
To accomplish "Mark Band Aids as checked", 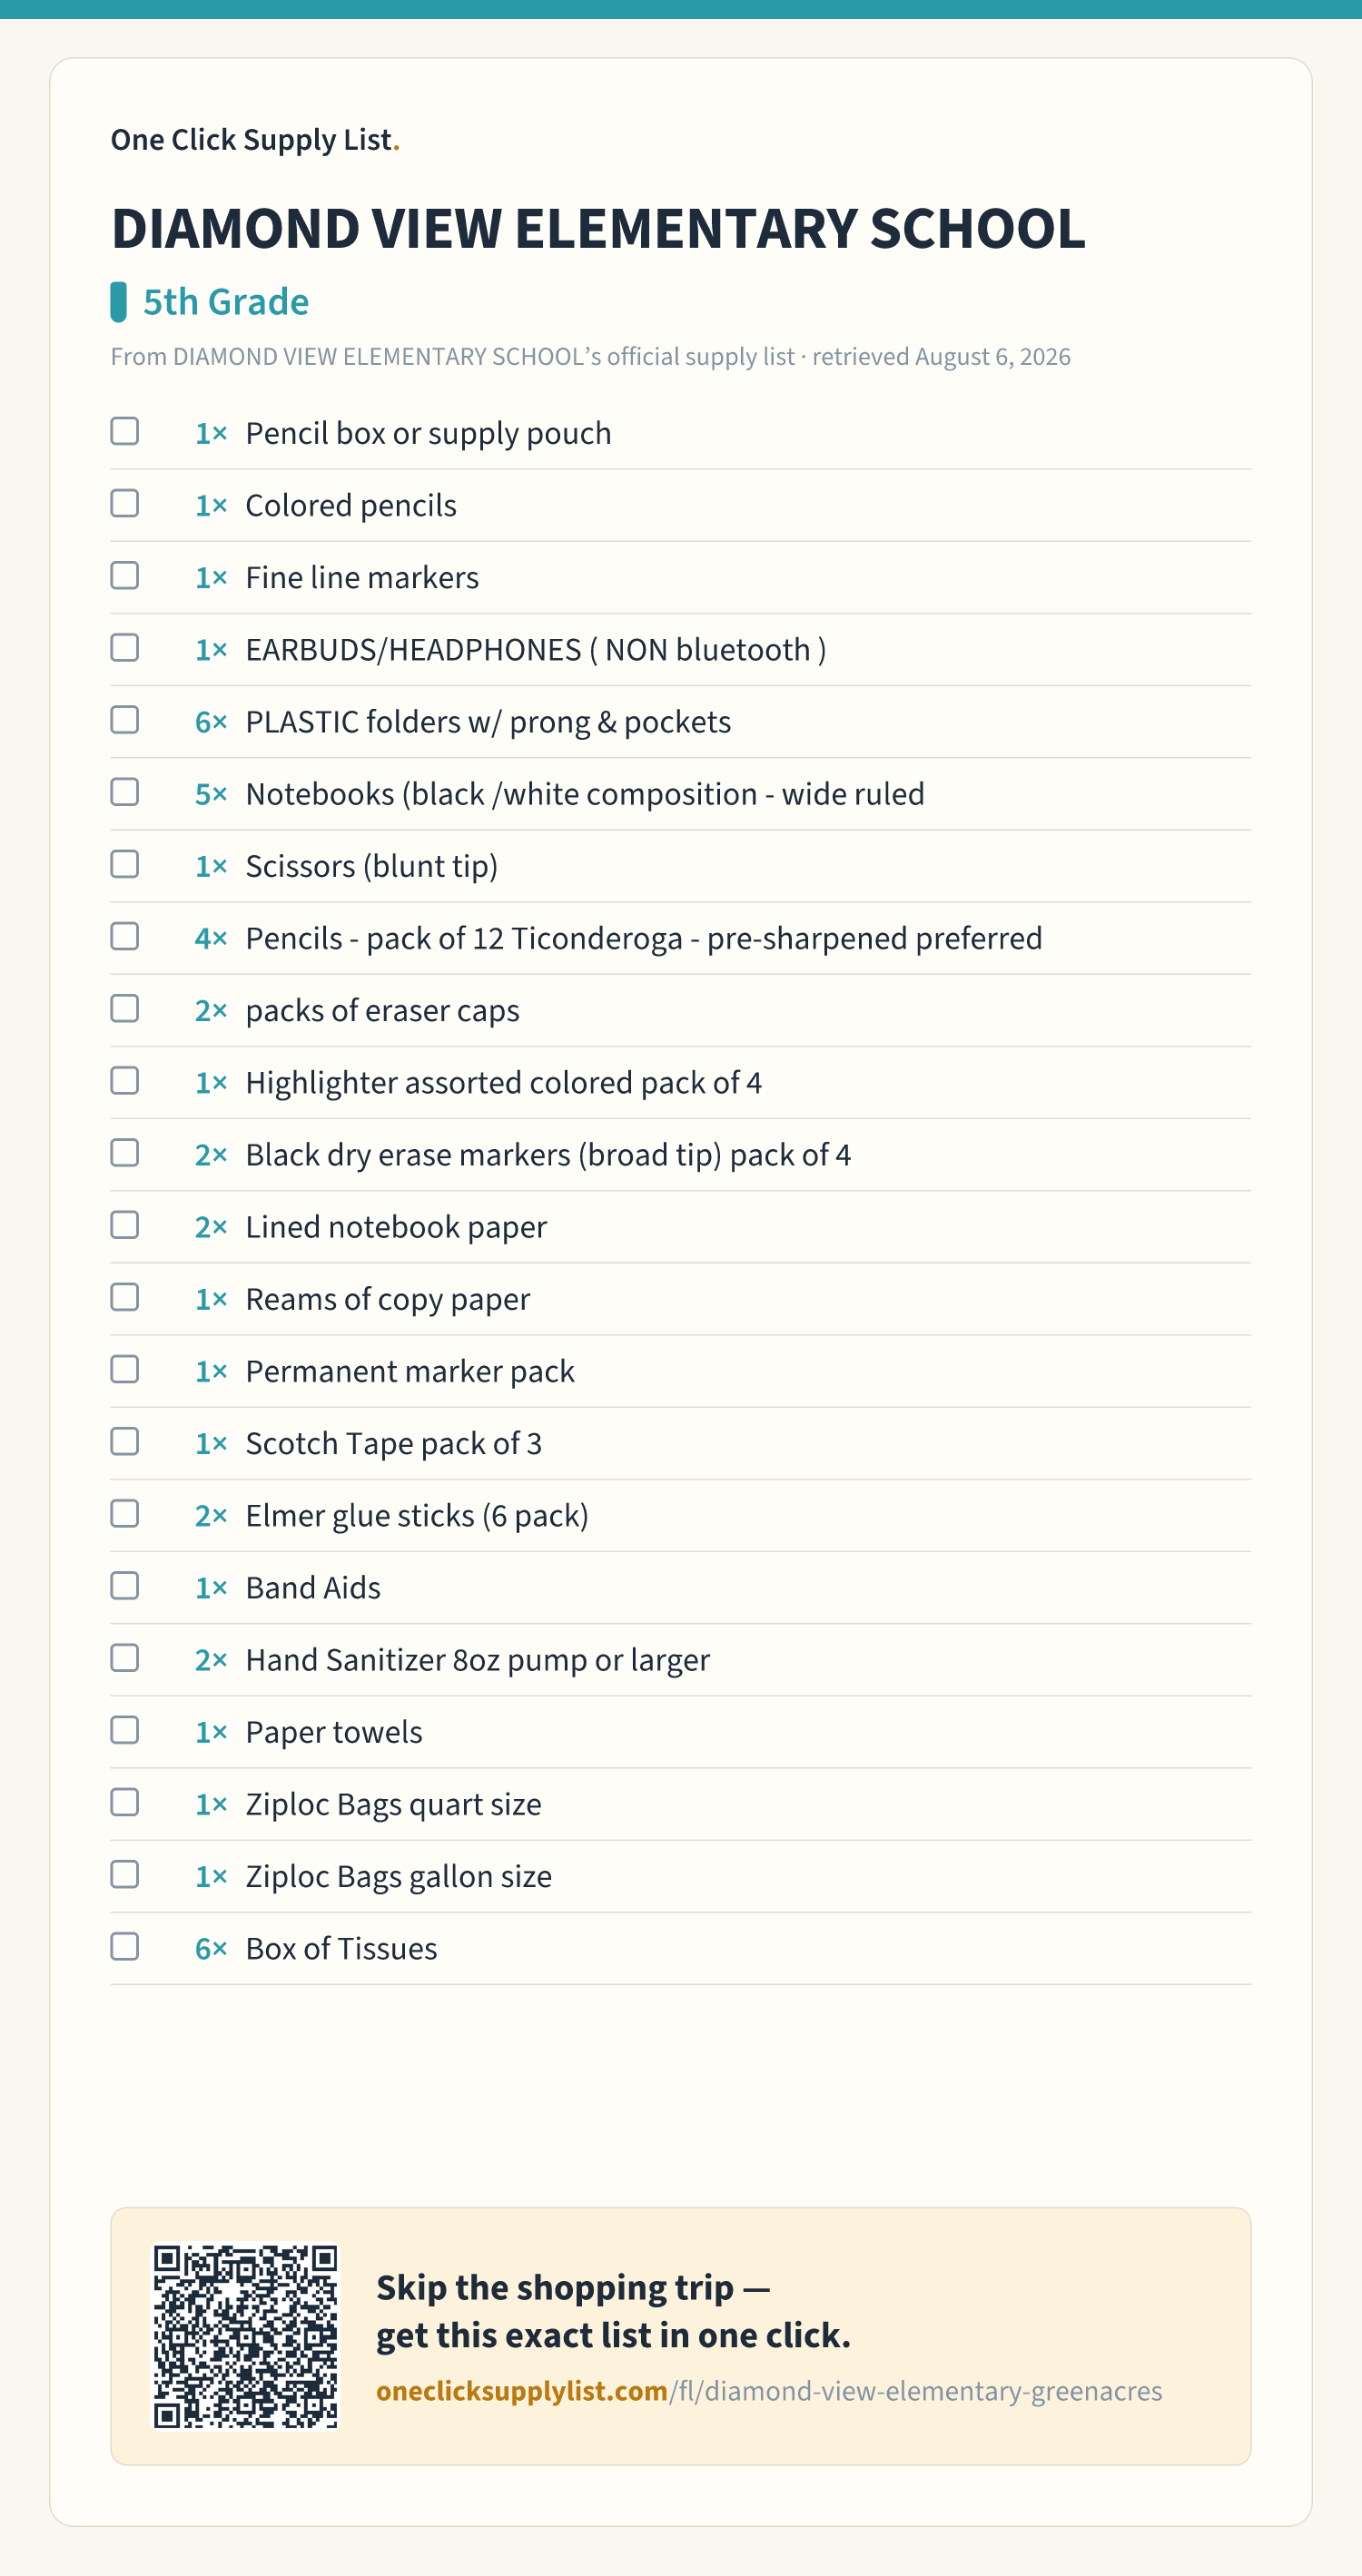I will pyautogui.click(x=125, y=1585).
